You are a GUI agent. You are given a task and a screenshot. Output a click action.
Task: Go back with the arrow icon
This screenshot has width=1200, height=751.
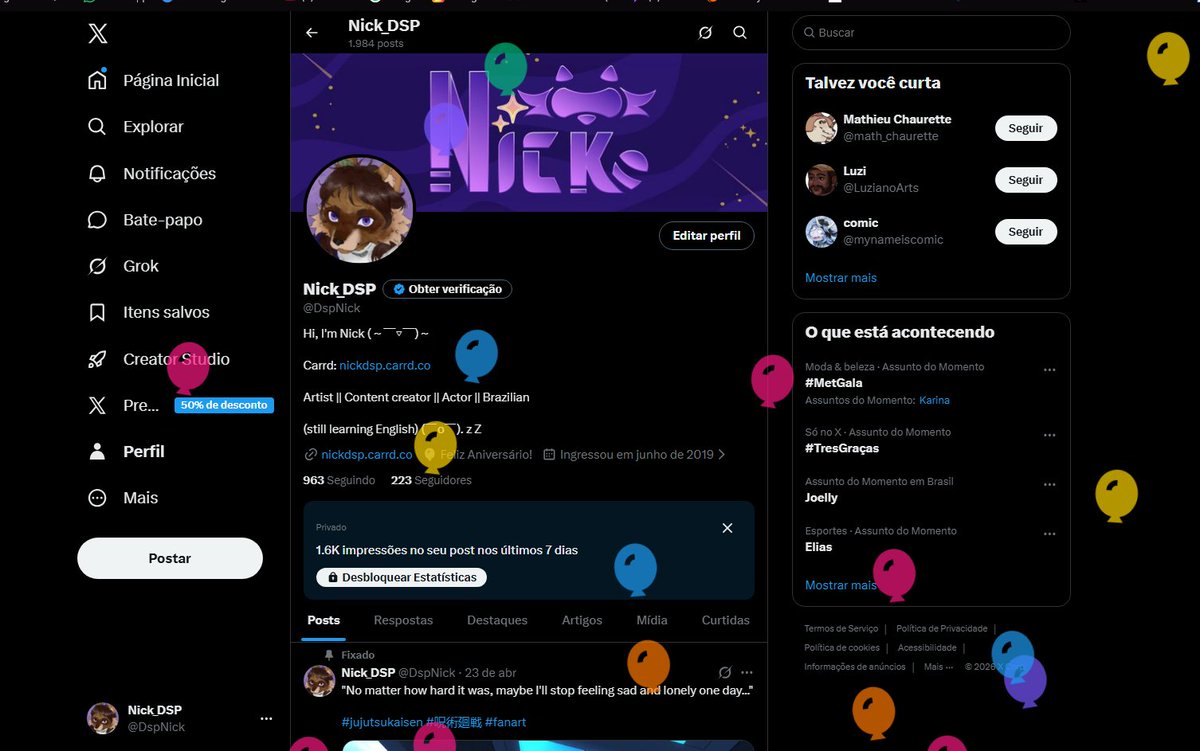(x=312, y=33)
